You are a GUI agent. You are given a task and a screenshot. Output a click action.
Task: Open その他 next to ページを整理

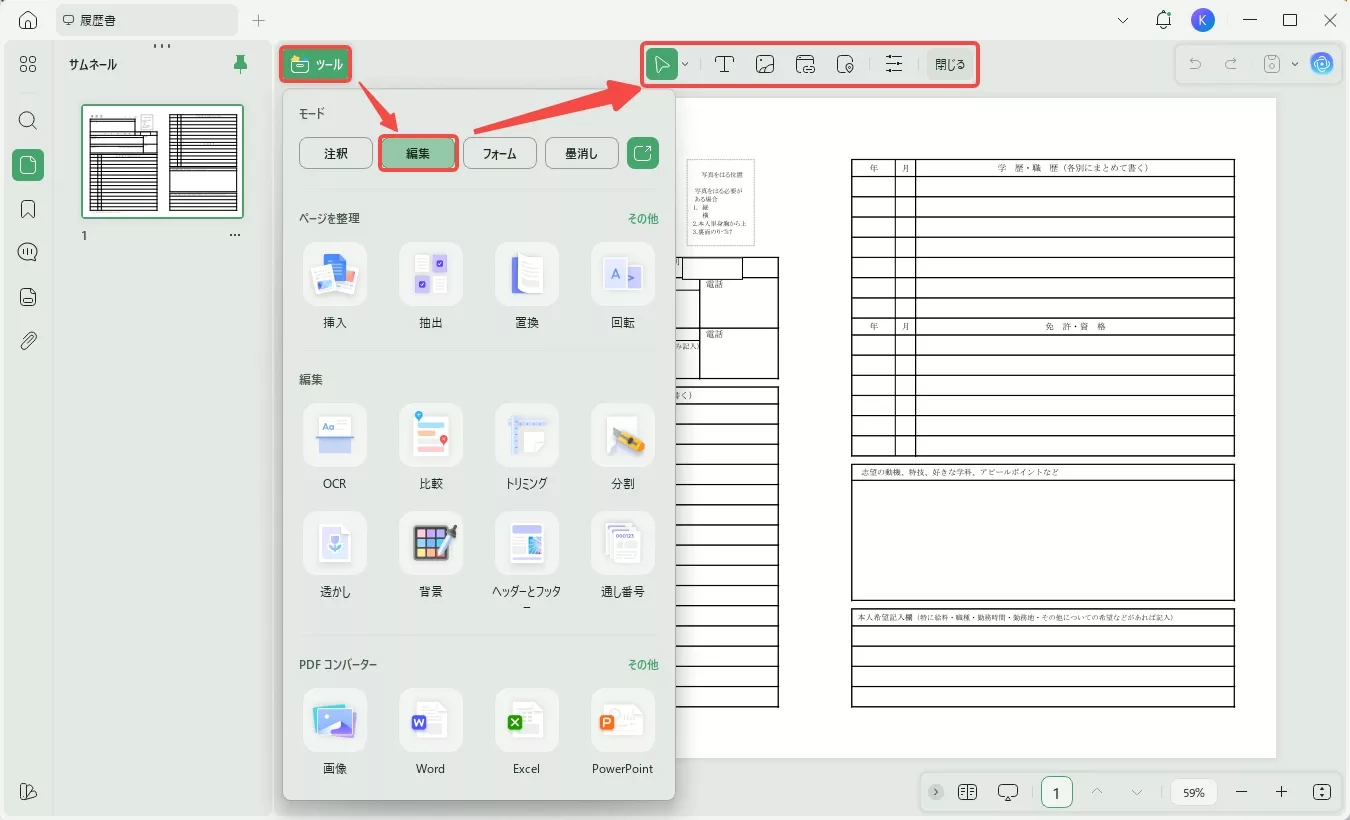[644, 218]
